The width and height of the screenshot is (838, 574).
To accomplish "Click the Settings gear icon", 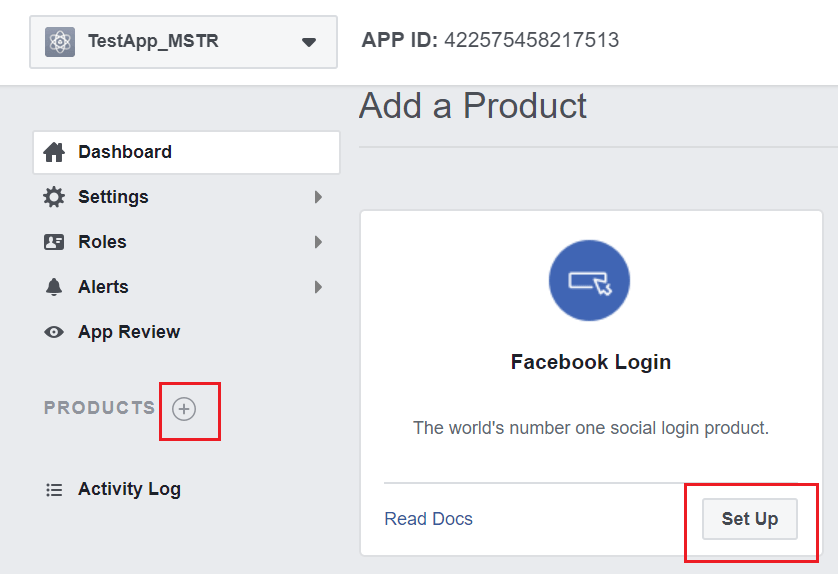I will (x=54, y=197).
